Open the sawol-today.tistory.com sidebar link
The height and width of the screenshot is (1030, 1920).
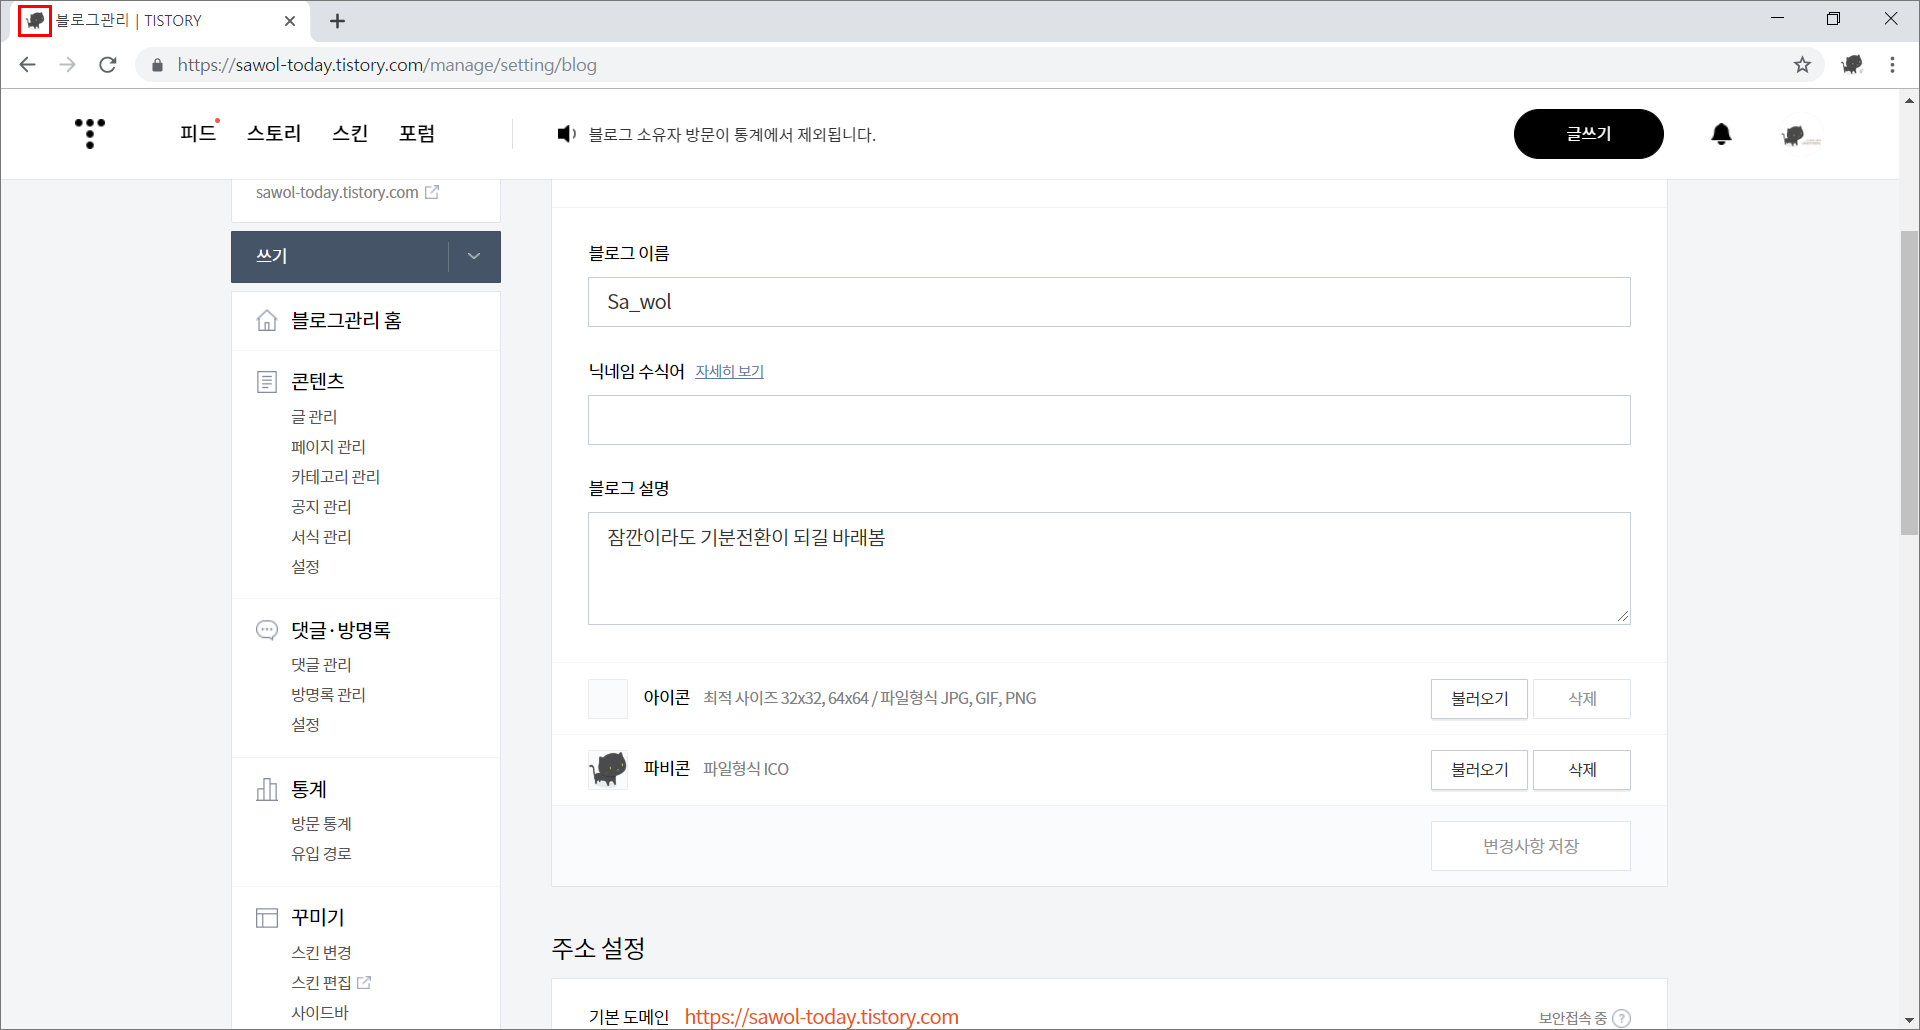[337, 192]
